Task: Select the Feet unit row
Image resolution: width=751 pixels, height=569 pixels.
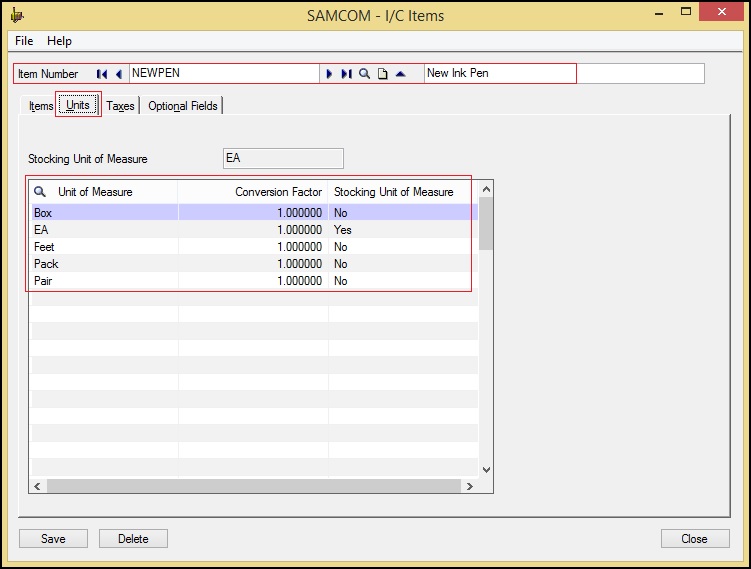Action: pos(254,247)
